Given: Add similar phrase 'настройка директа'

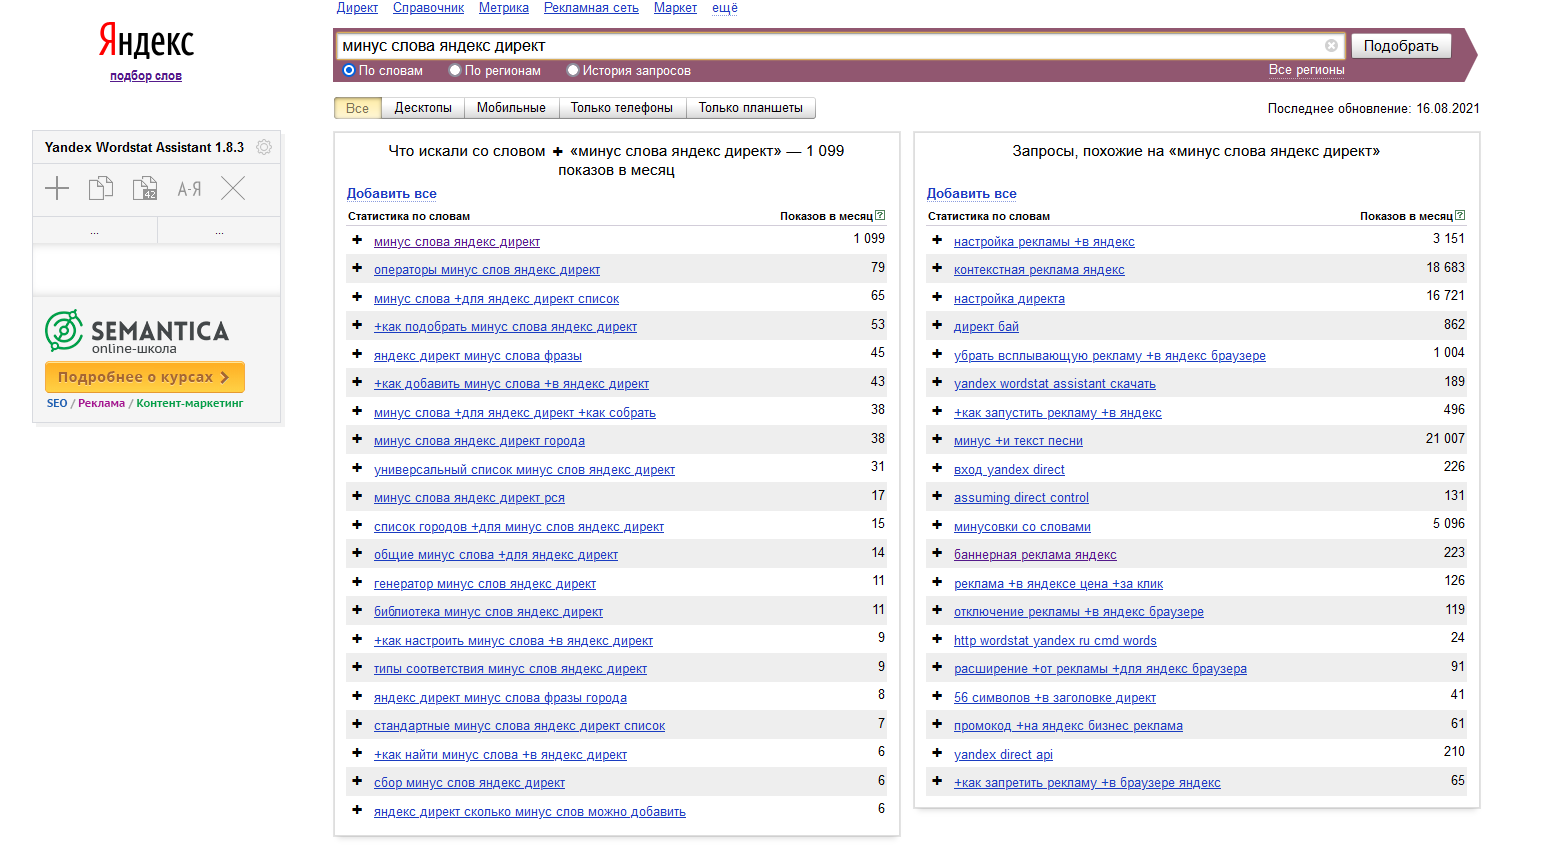Looking at the screenshot, I should [x=937, y=297].
